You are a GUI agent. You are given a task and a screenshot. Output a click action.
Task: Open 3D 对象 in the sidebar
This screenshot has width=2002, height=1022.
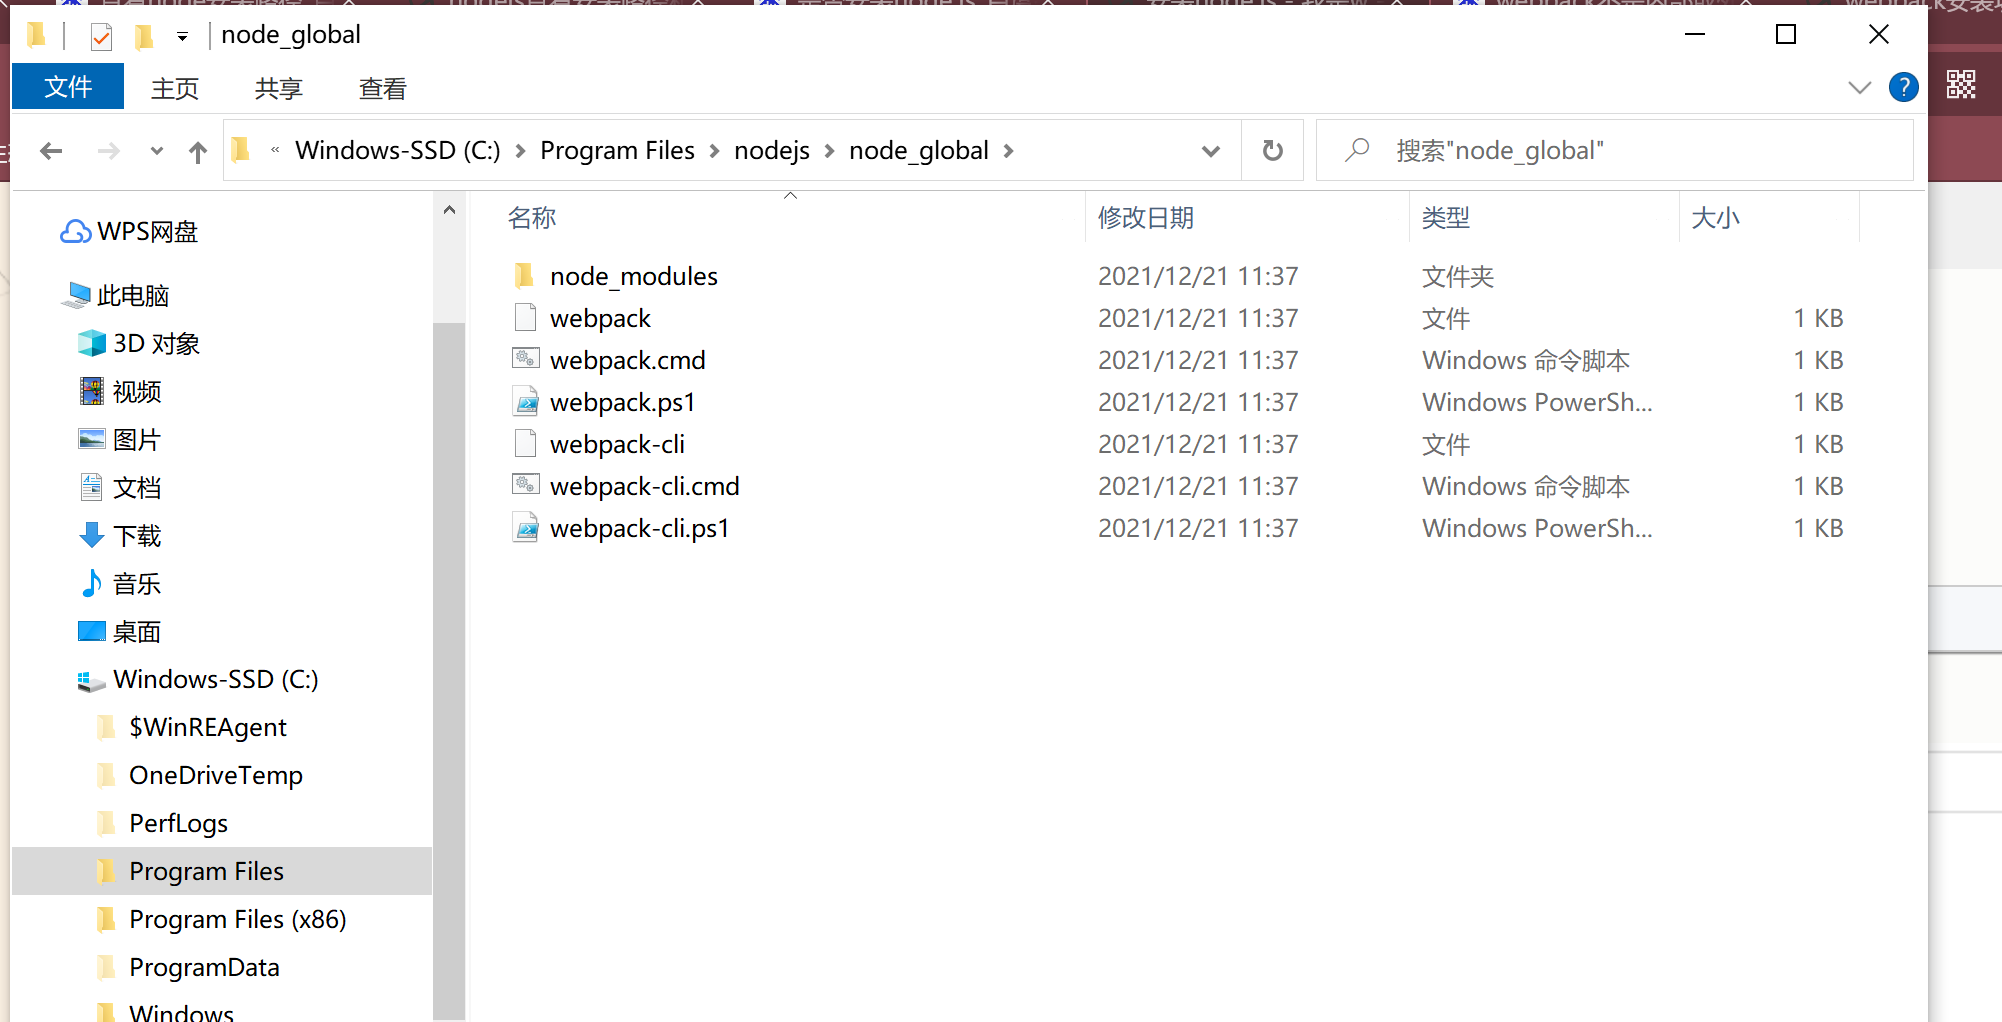coord(156,344)
